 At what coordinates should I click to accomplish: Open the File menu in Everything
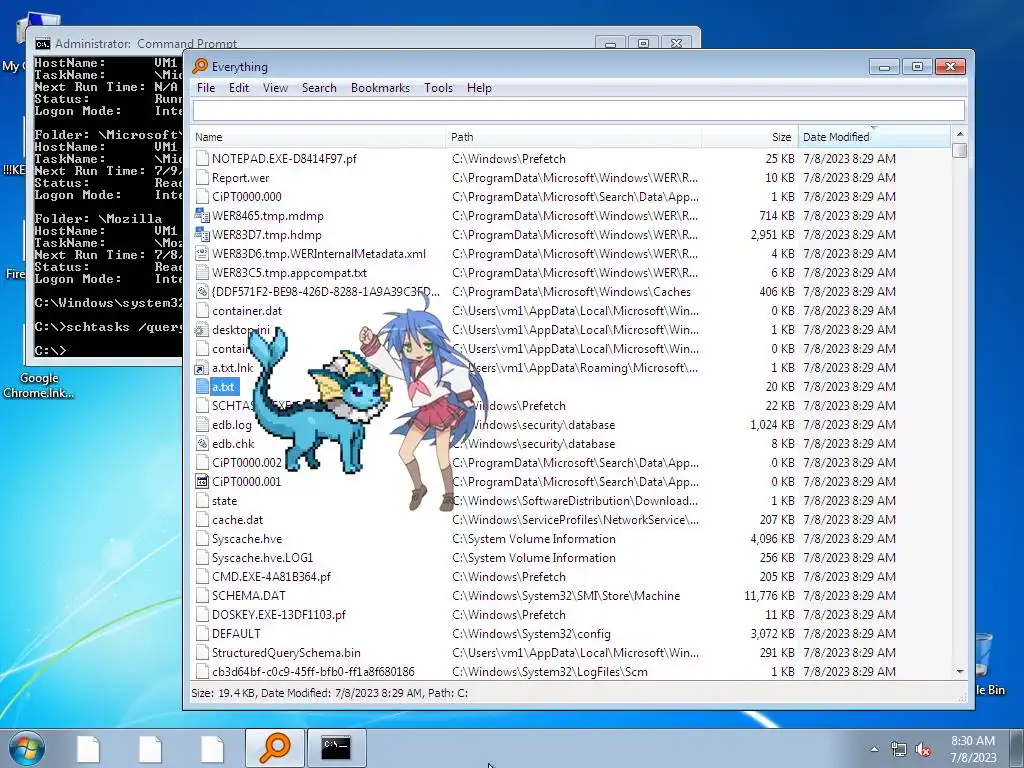tap(206, 88)
